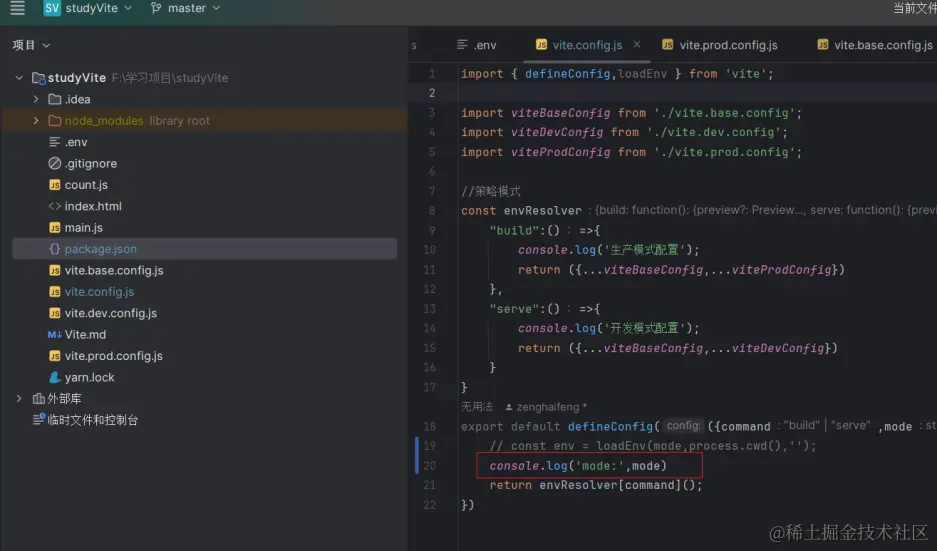Click the envResolver[command]() return statement
The height and width of the screenshot is (551, 937).
[596, 485]
